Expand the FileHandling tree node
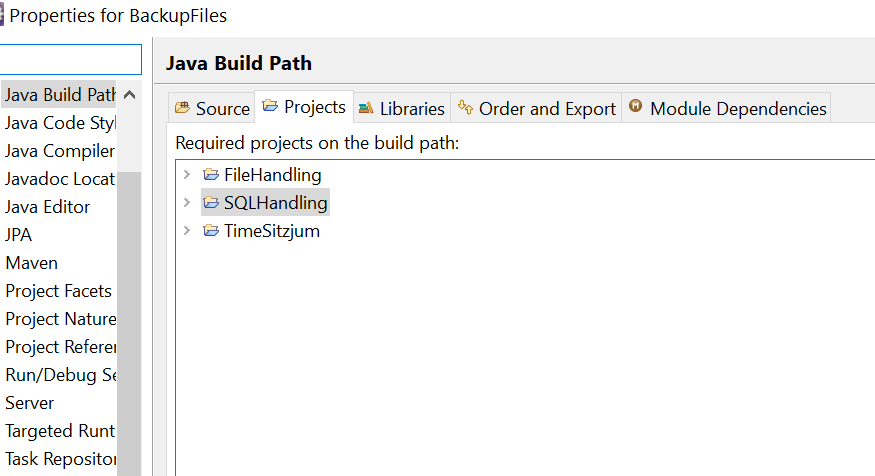The width and height of the screenshot is (875, 476). [x=186, y=175]
